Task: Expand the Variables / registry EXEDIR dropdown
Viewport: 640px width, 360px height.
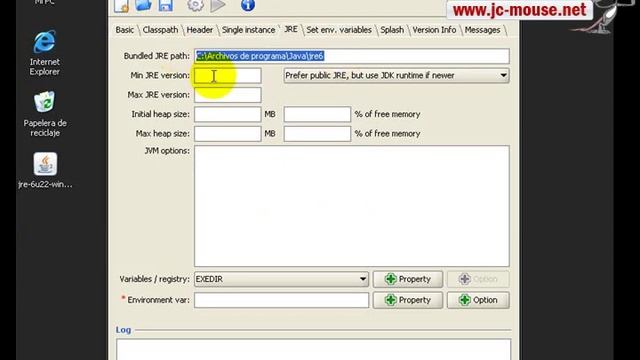Action: click(281, 279)
